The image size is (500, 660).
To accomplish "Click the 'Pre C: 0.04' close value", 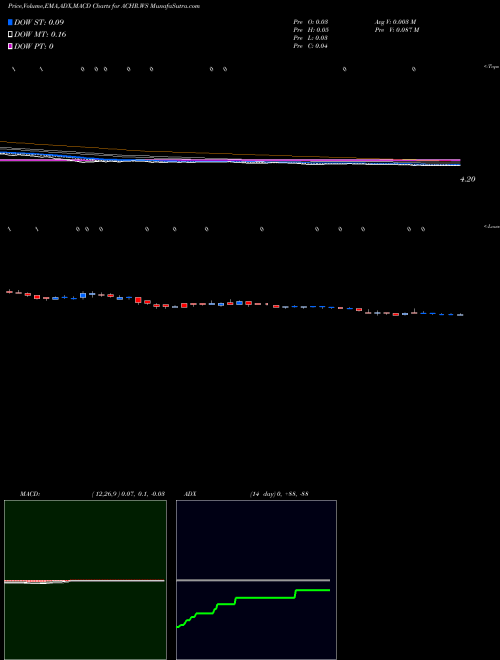I will click(311, 46).
